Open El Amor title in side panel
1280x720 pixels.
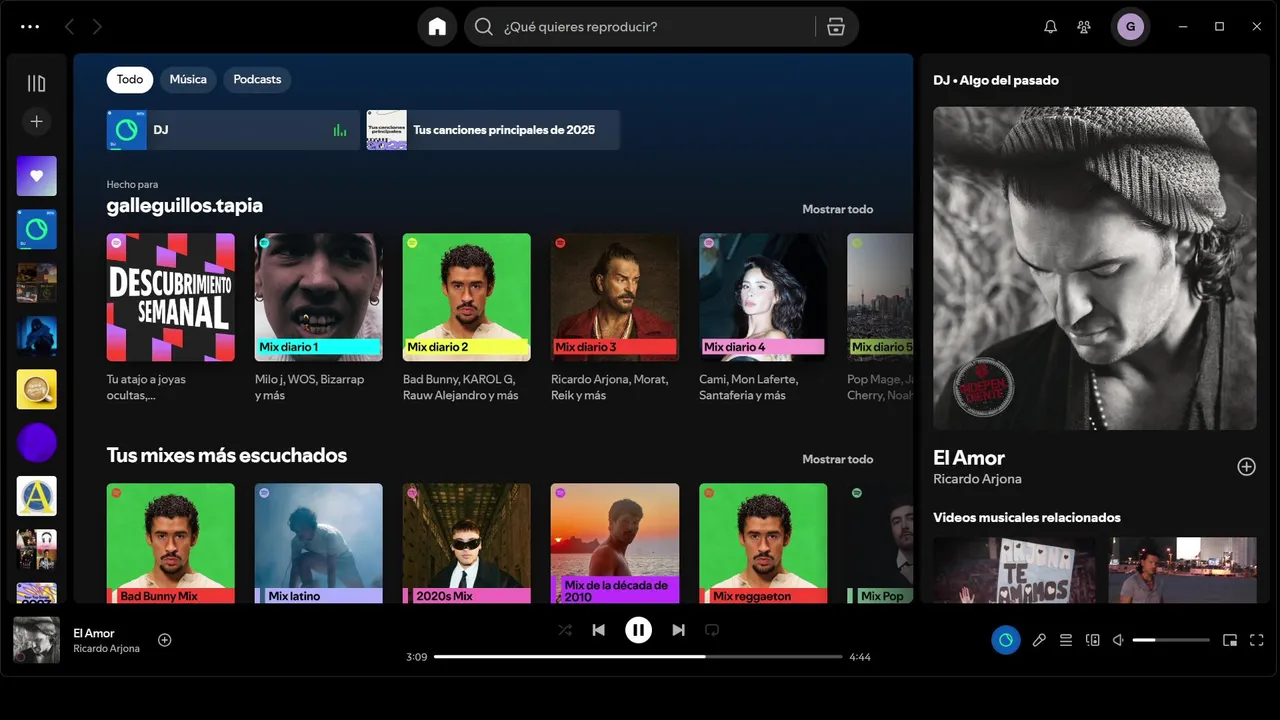[x=969, y=458]
